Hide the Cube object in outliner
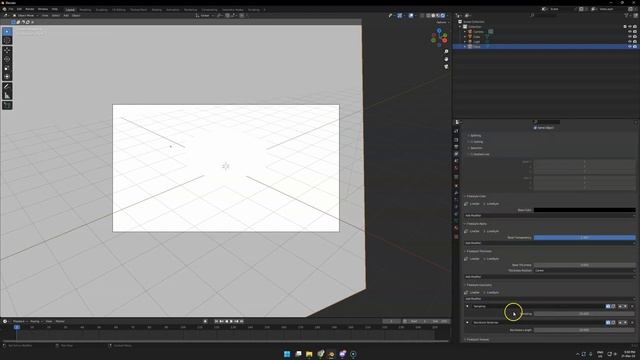The height and width of the screenshot is (360, 640). point(630,36)
